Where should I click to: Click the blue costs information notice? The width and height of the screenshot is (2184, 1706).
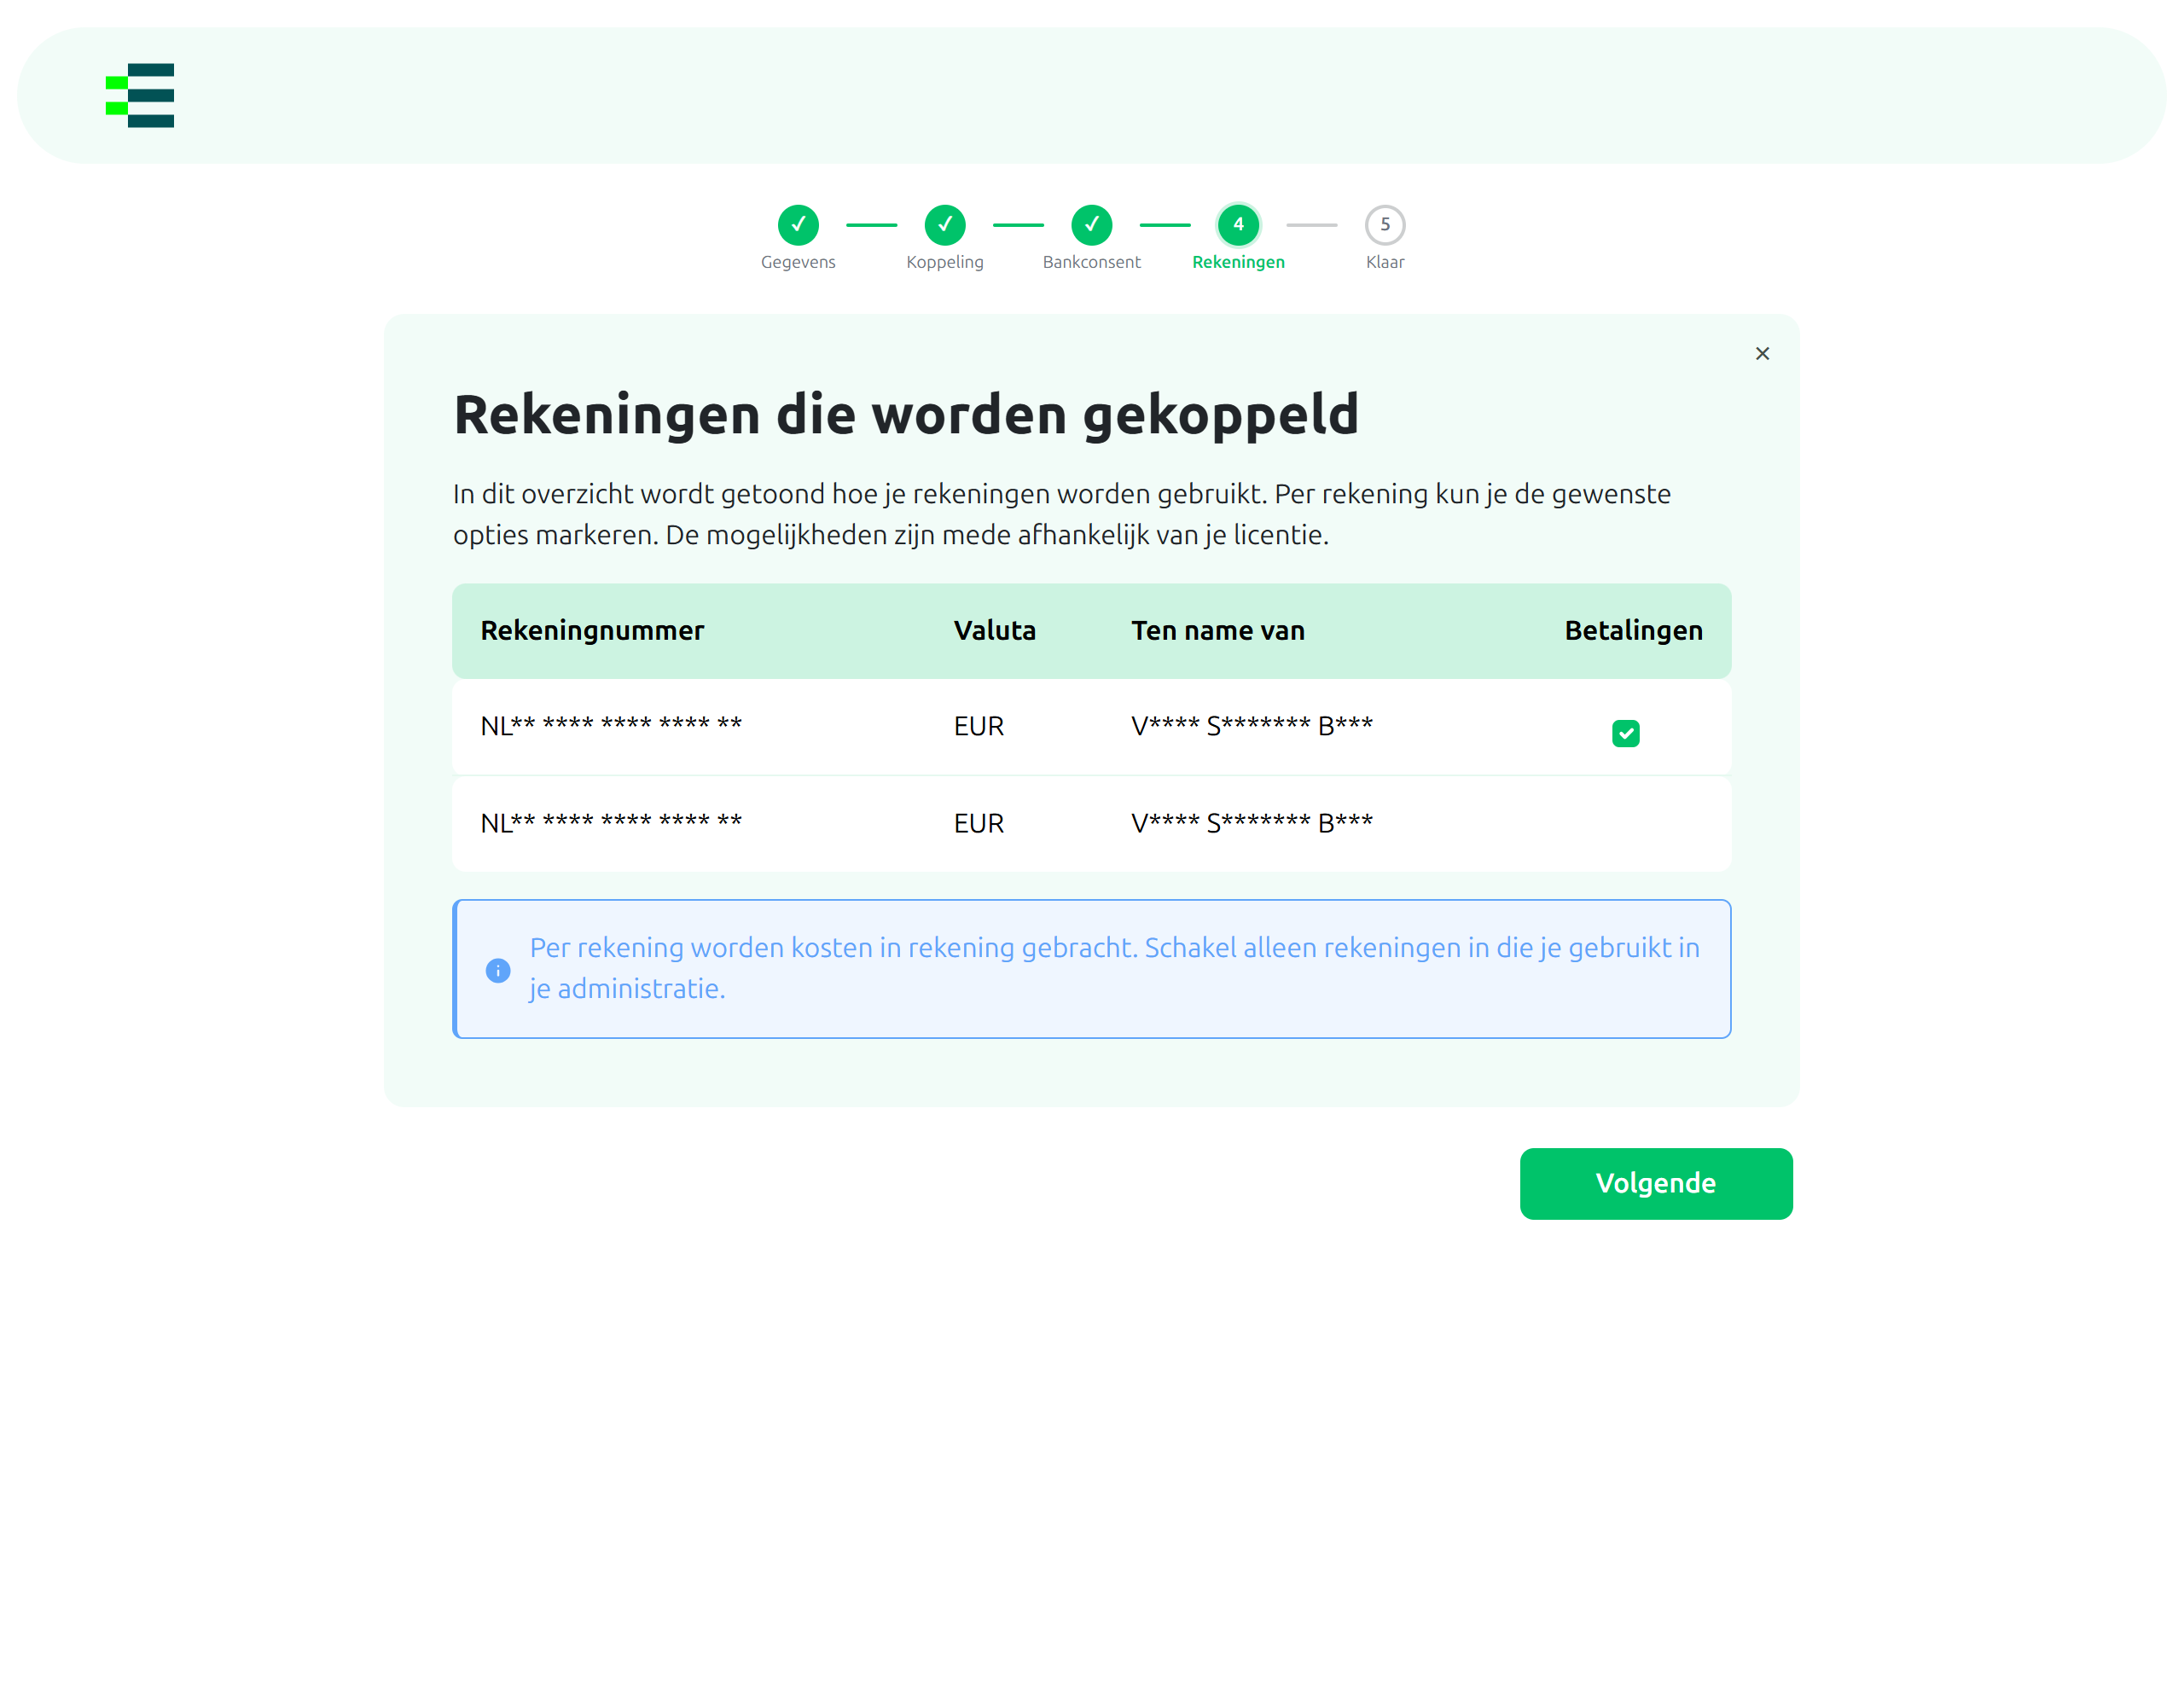pos(1092,969)
